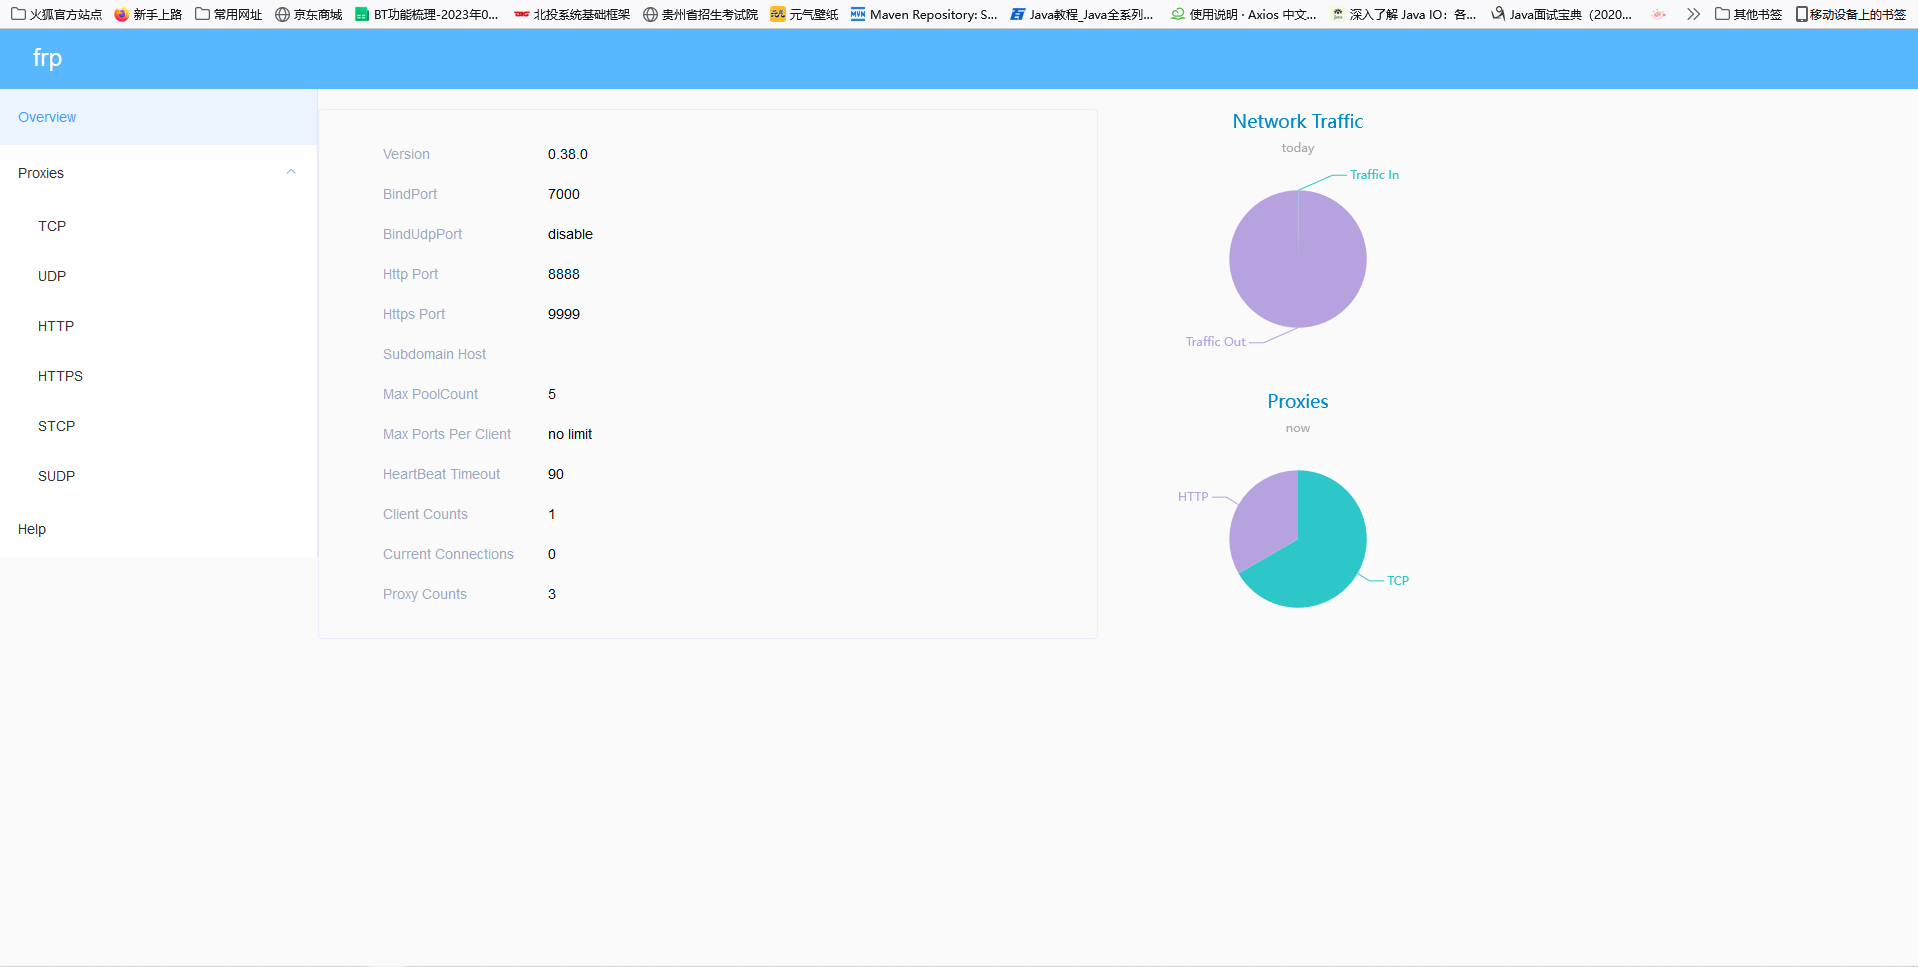
Task: Click the BindPort value 7000
Action: point(563,194)
